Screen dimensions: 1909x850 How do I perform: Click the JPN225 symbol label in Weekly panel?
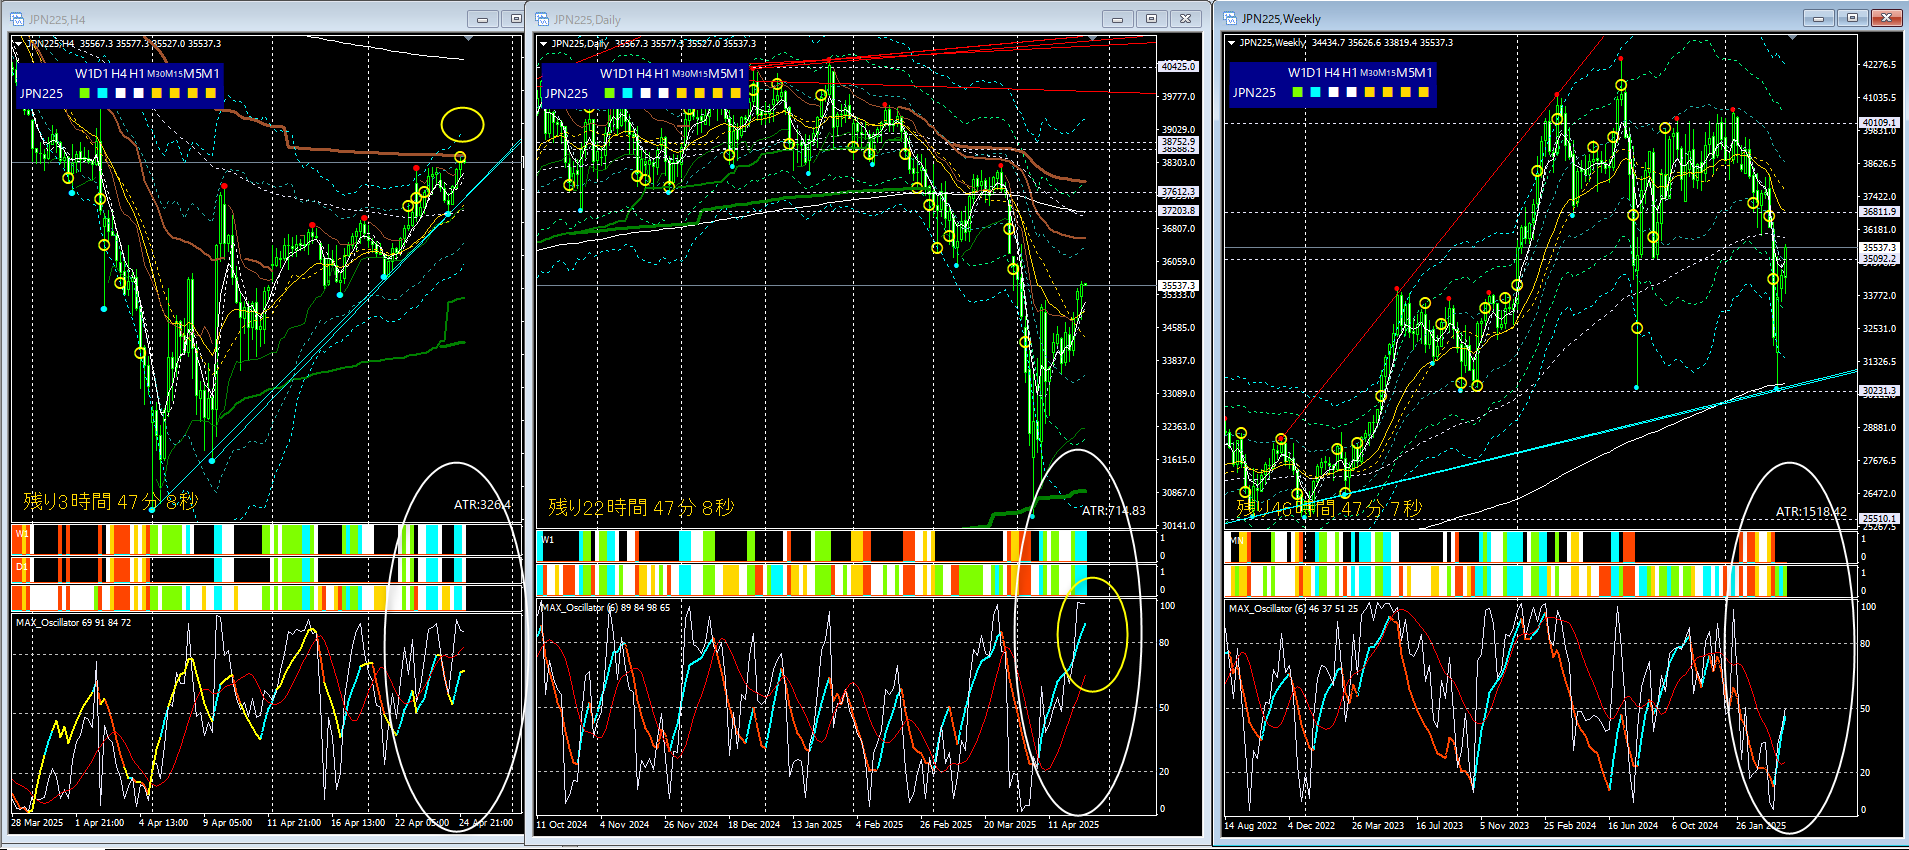click(1254, 92)
